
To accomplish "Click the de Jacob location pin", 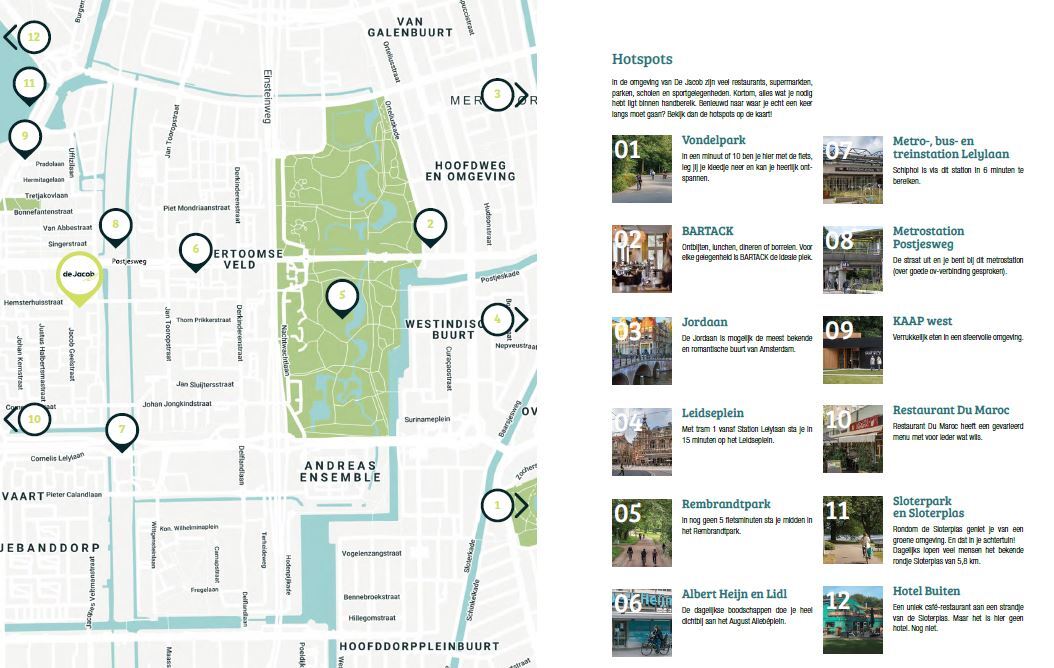I will 79,275.
